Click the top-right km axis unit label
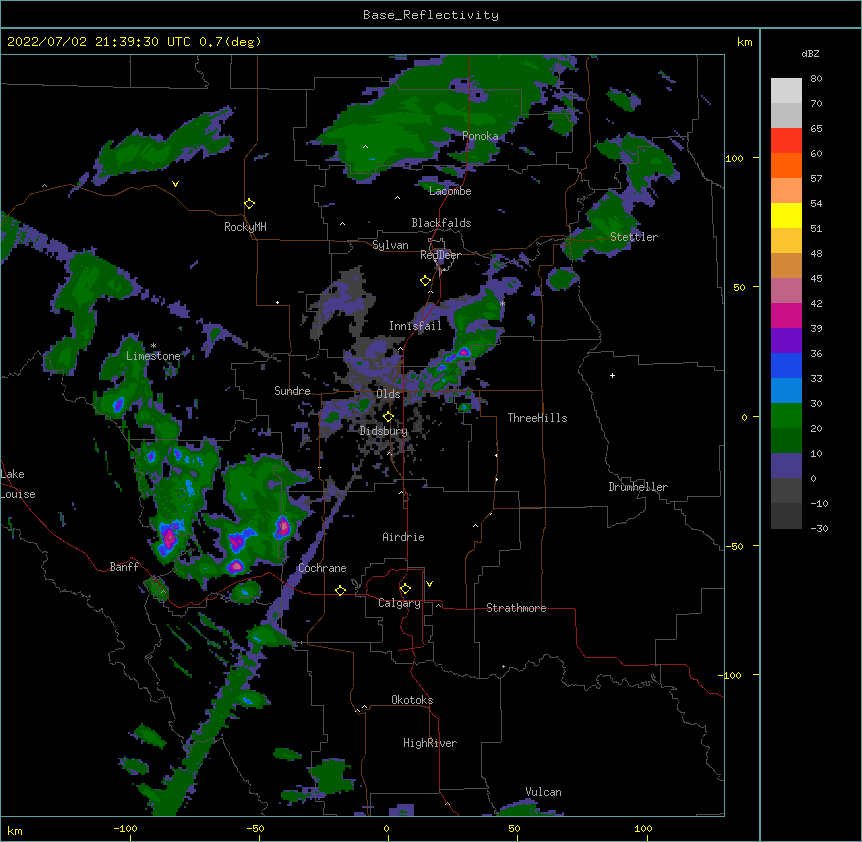The height and width of the screenshot is (842, 862). (x=744, y=42)
